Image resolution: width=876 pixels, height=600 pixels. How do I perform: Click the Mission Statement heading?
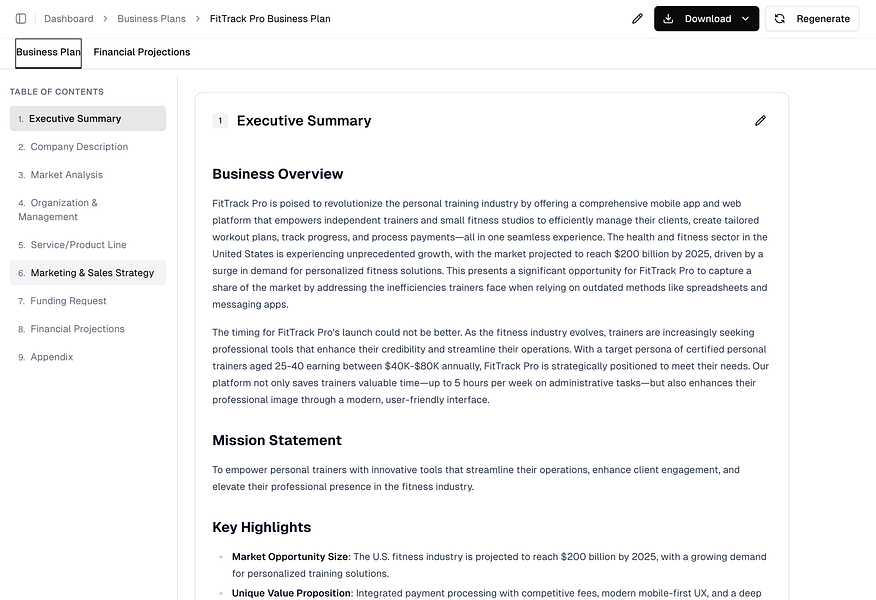click(x=277, y=440)
